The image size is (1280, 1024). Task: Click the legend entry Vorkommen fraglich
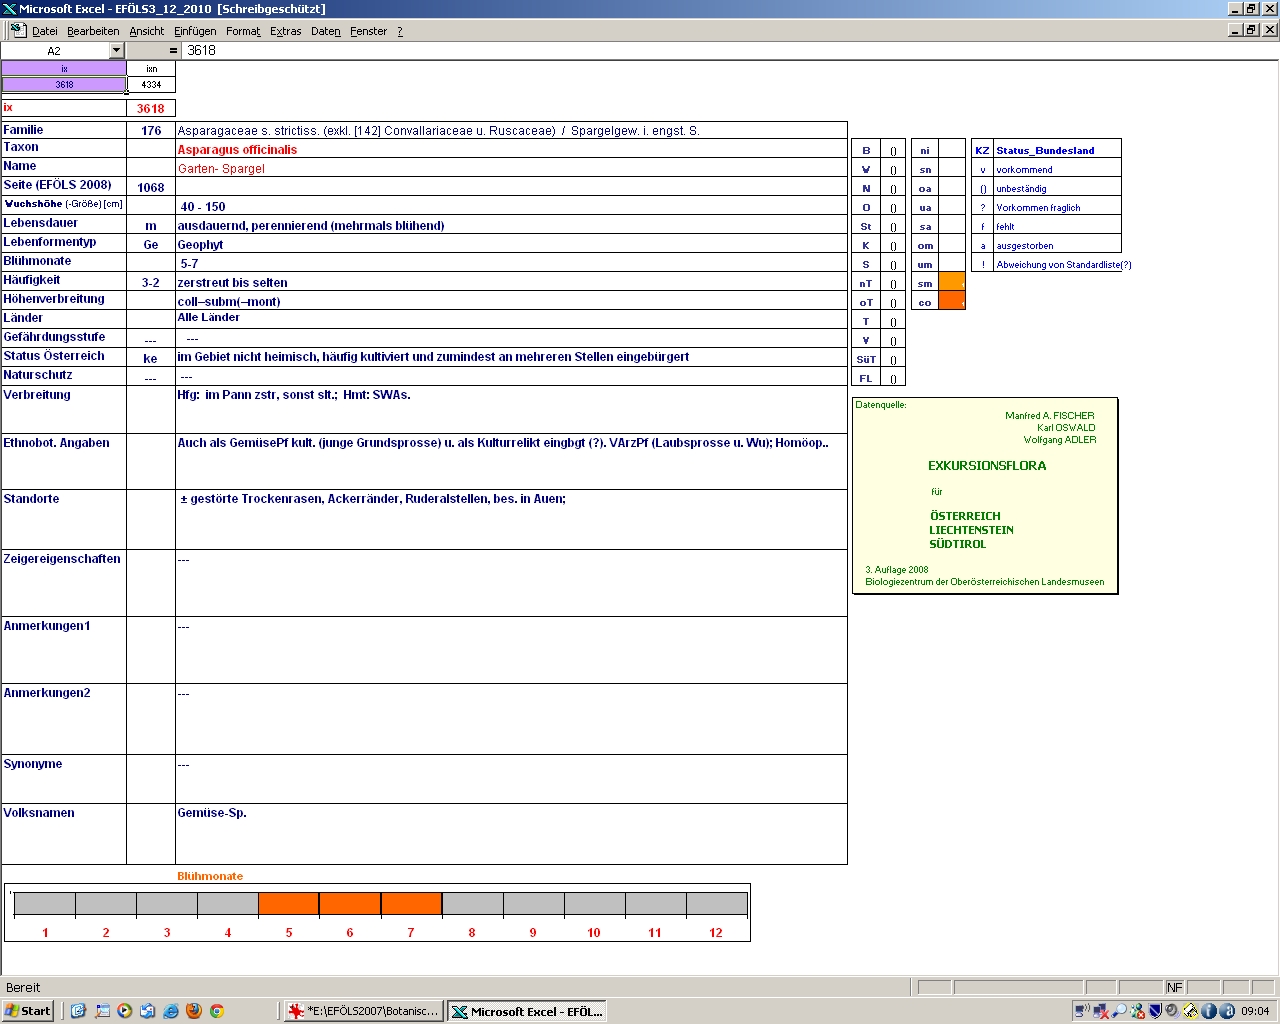click(1038, 208)
